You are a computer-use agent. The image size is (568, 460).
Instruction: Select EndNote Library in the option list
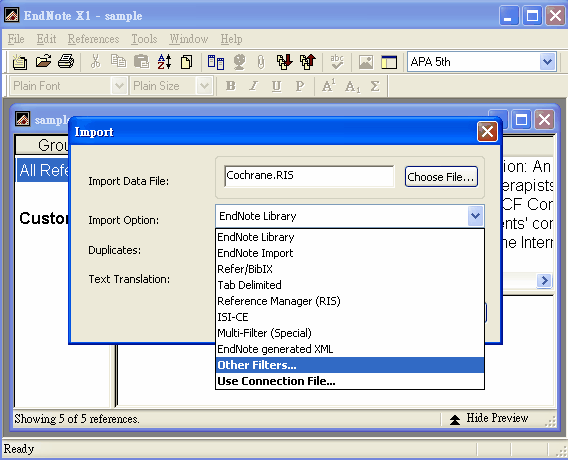point(350,237)
